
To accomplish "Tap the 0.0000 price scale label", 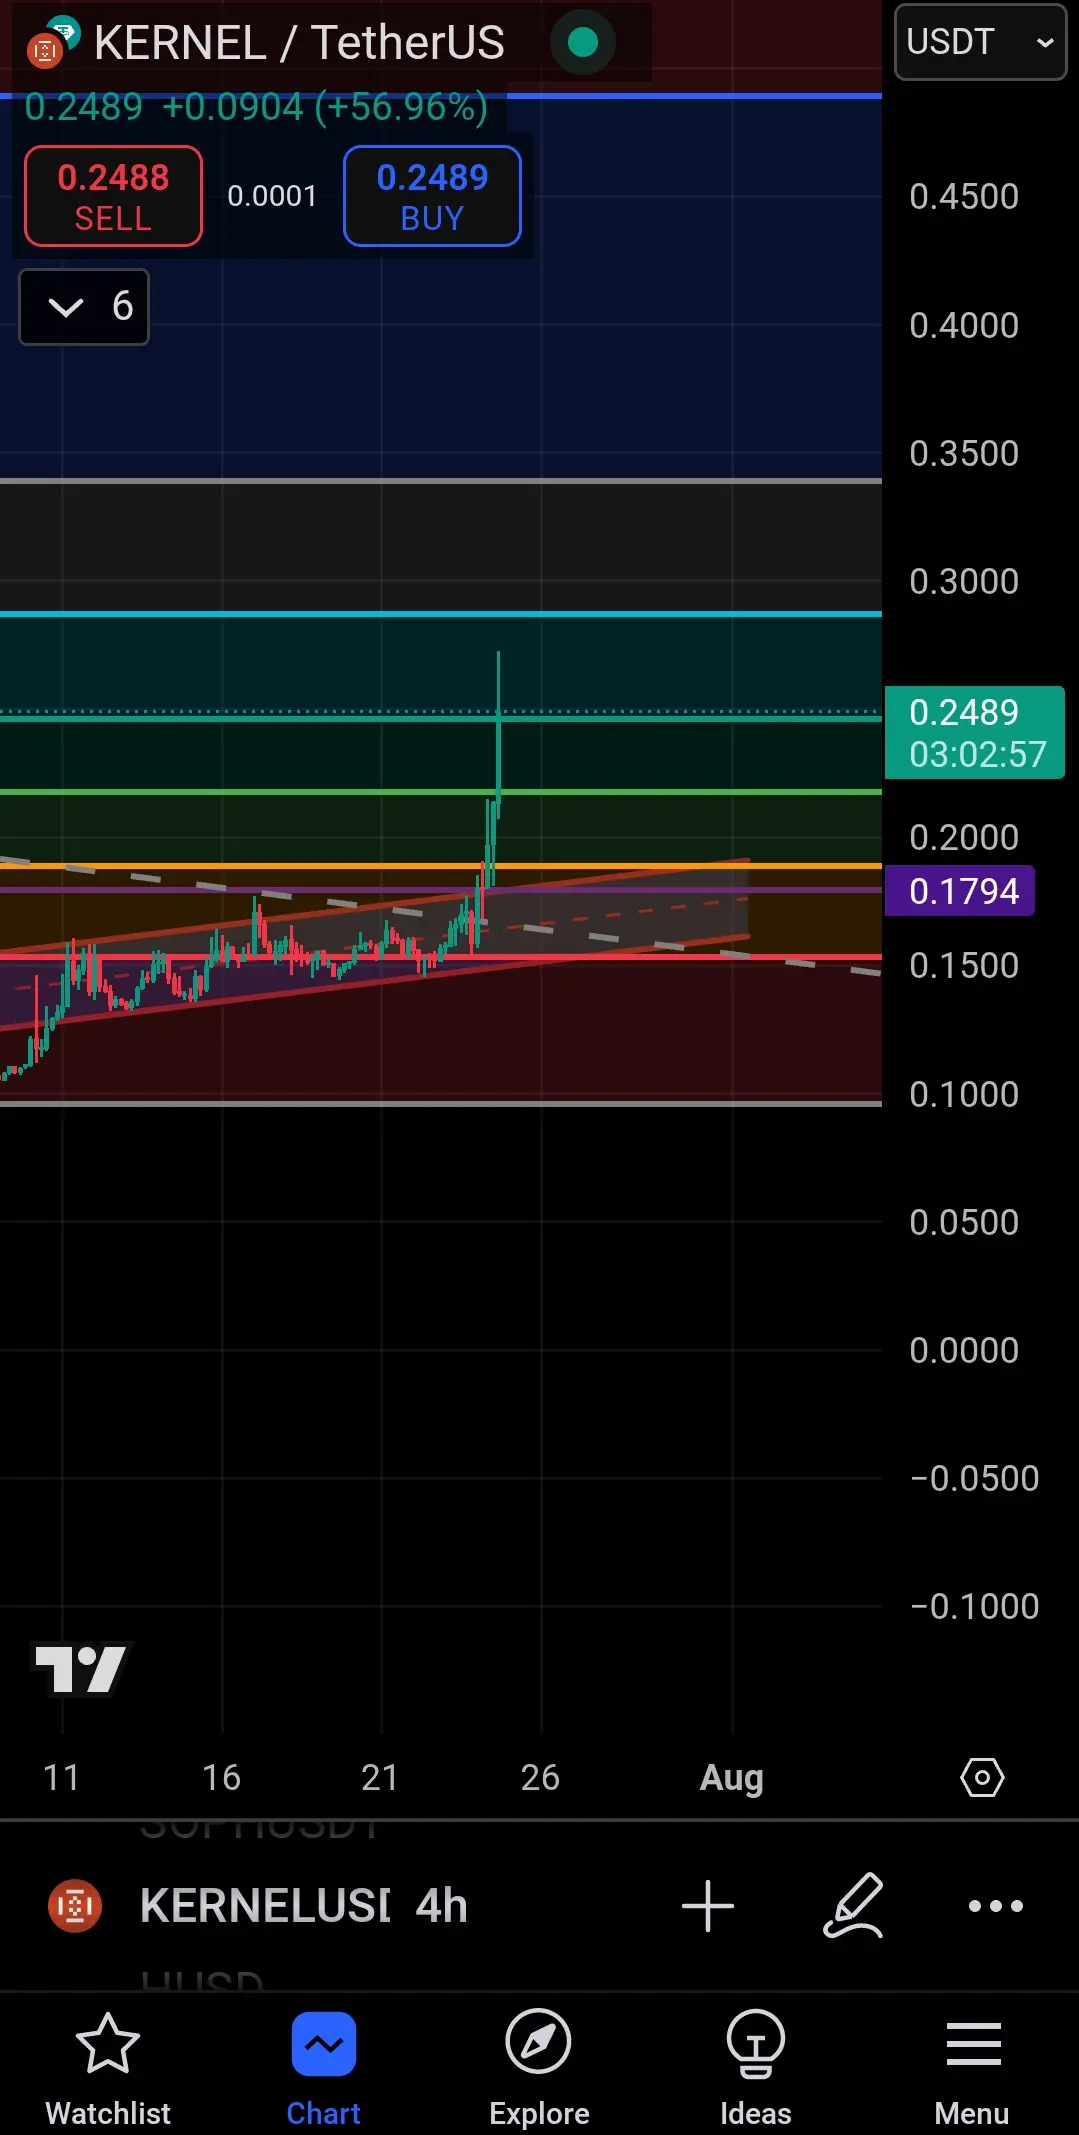I will 964,1350.
